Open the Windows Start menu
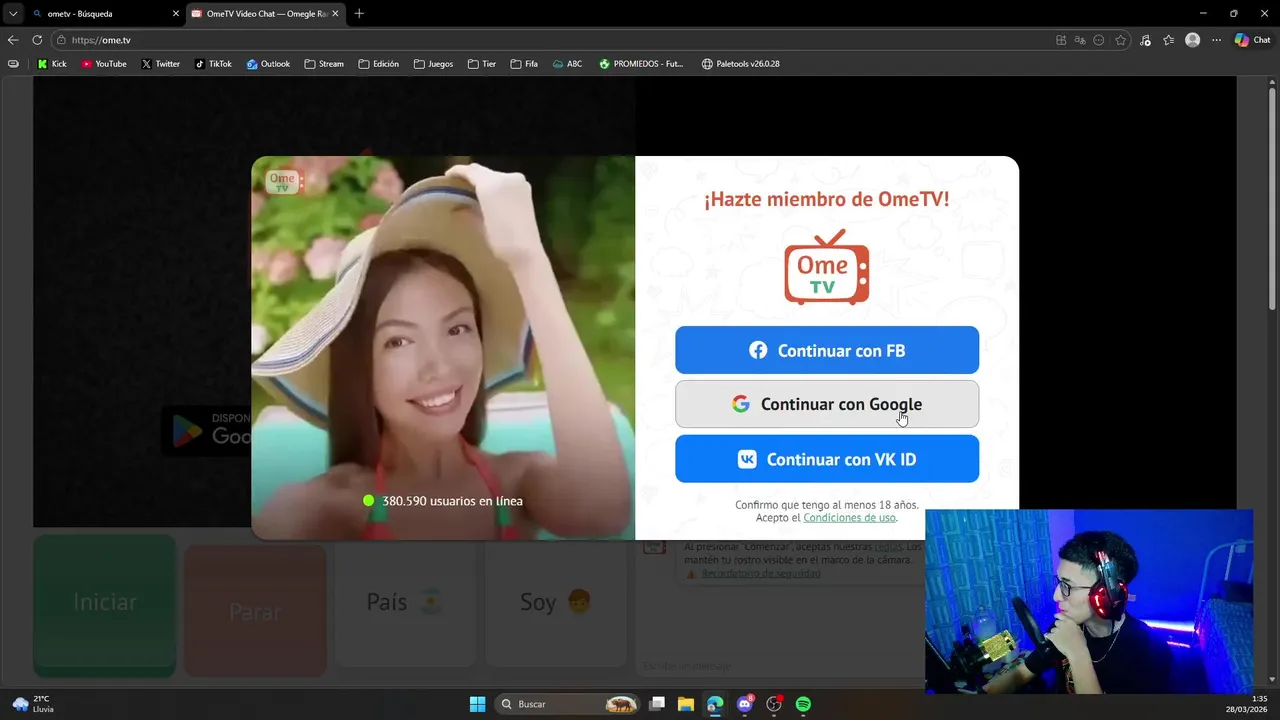The height and width of the screenshot is (720, 1280). click(x=477, y=704)
